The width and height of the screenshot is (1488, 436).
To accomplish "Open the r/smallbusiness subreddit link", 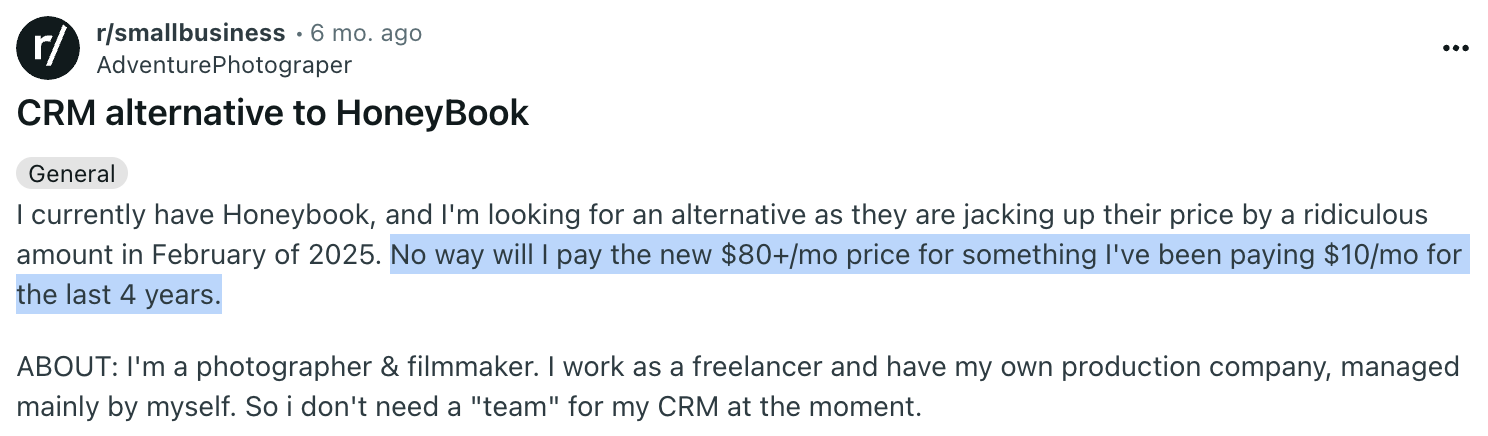I will (x=190, y=33).
